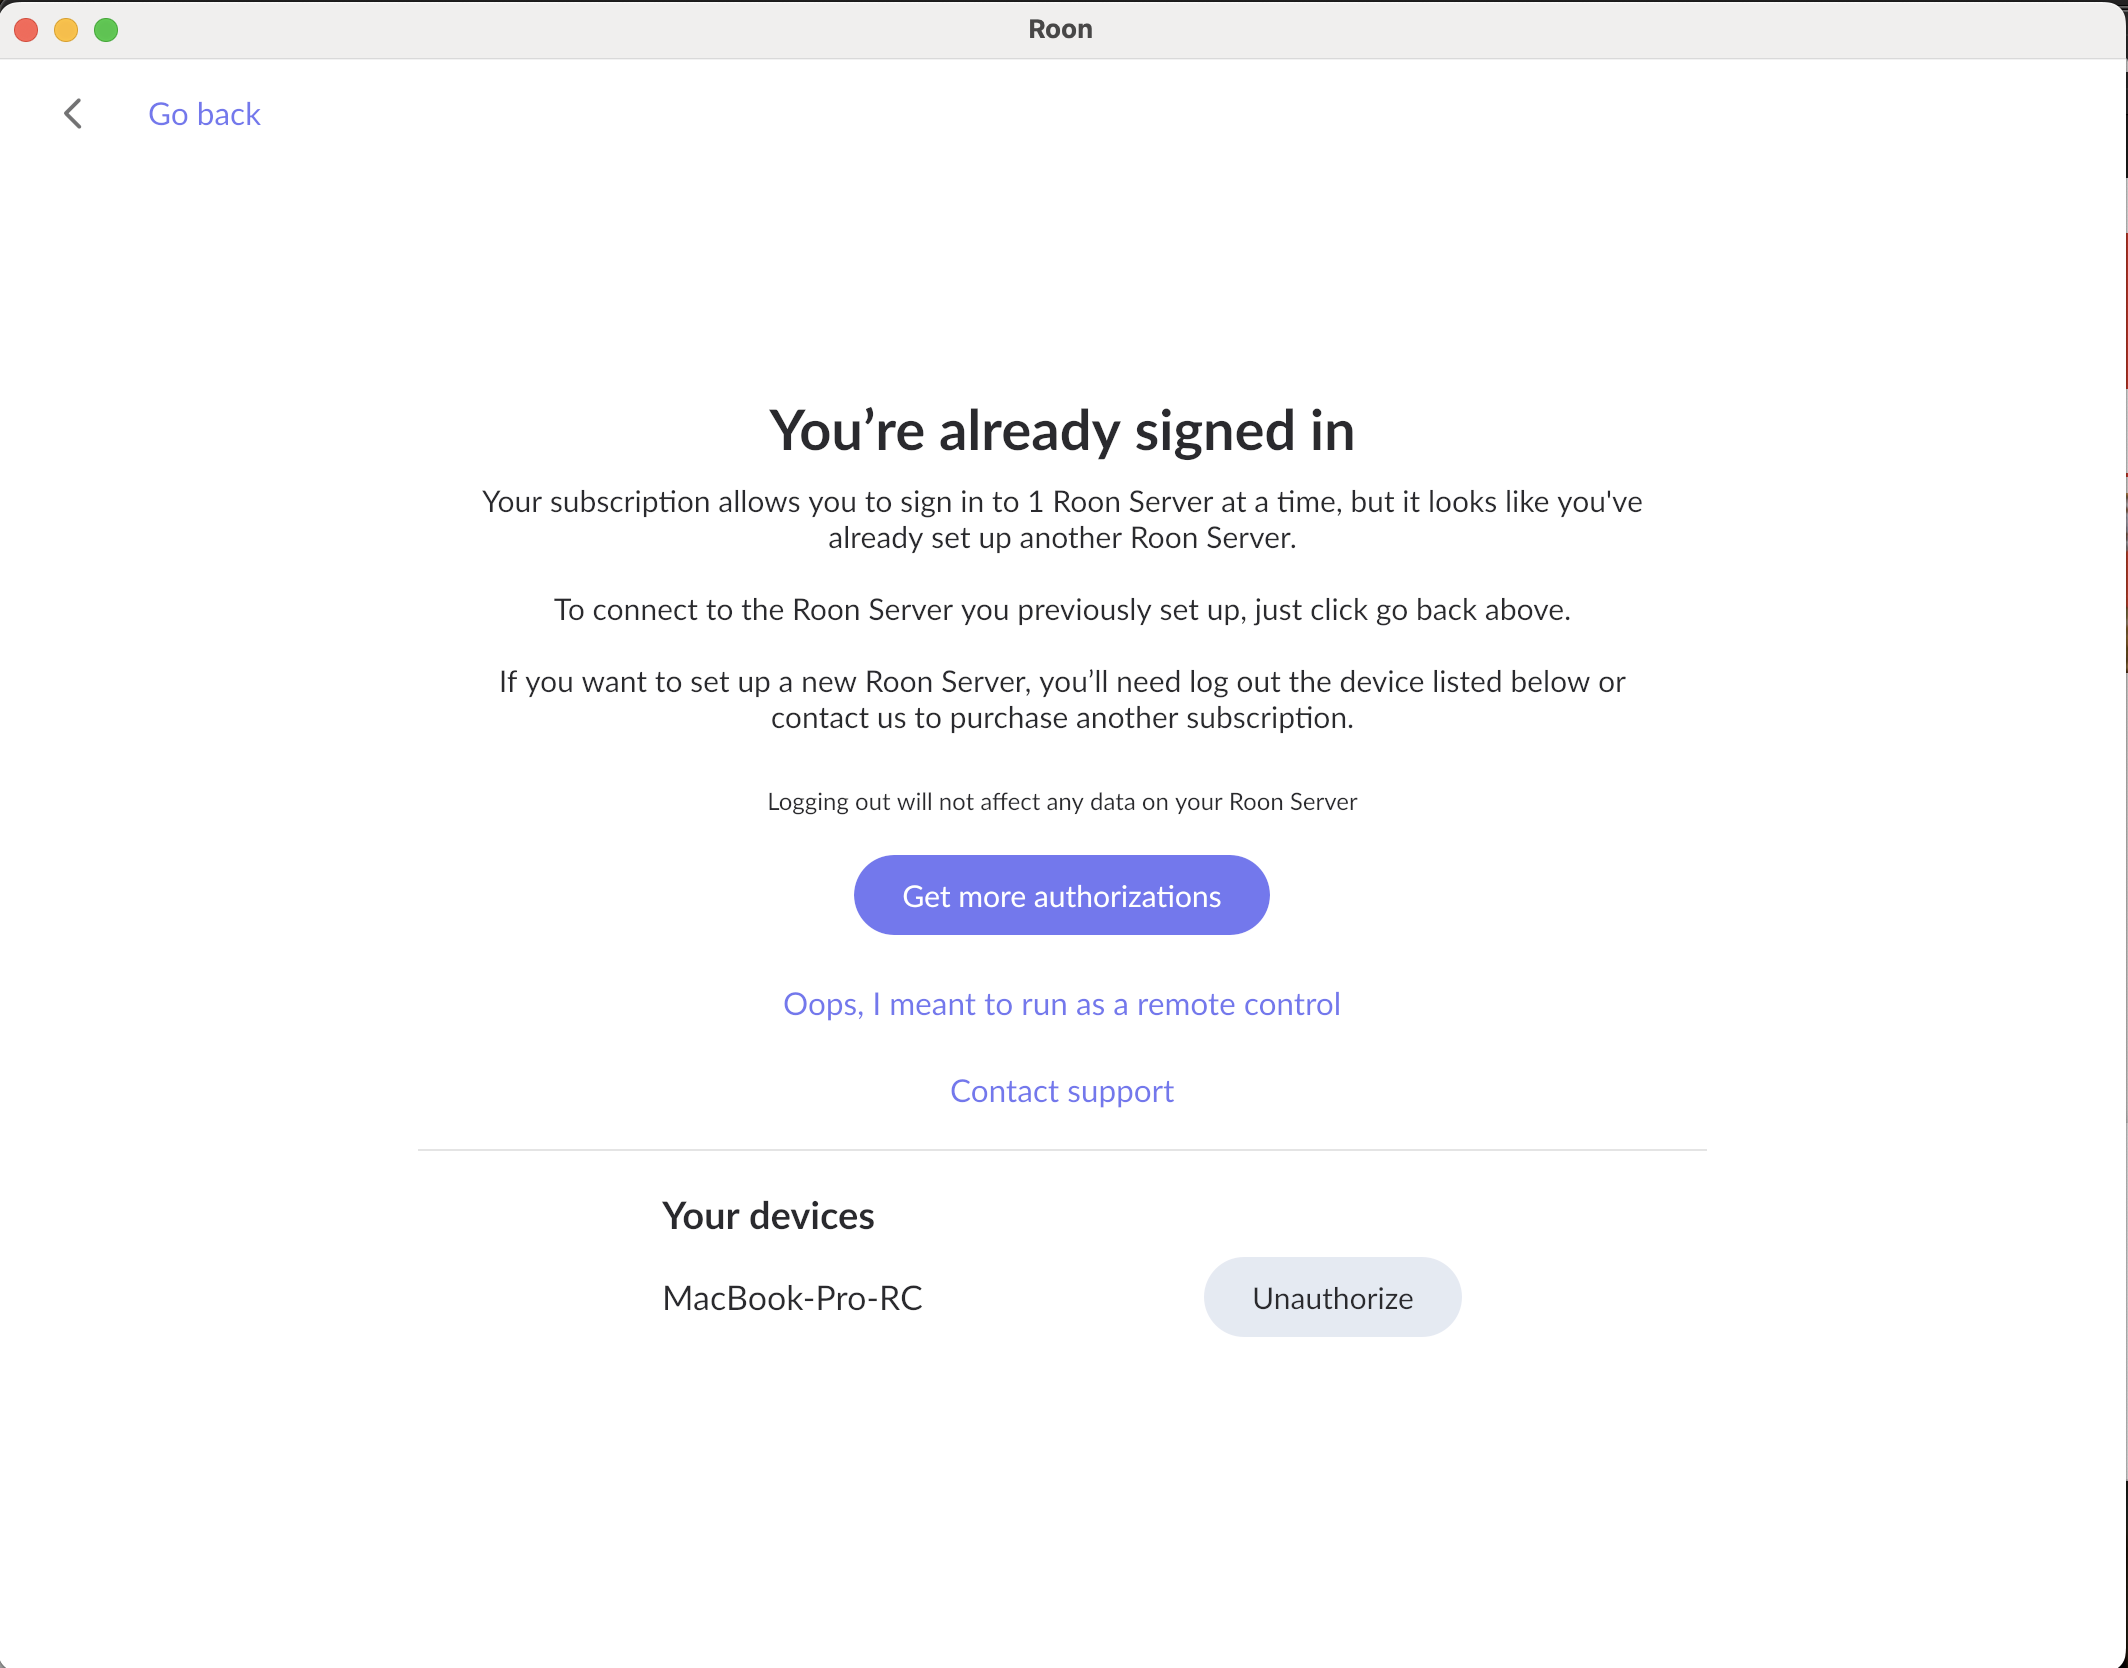Unauthorize the MacBook-Pro-RC device
Screen dimensions: 2128x1668
1332,1297
